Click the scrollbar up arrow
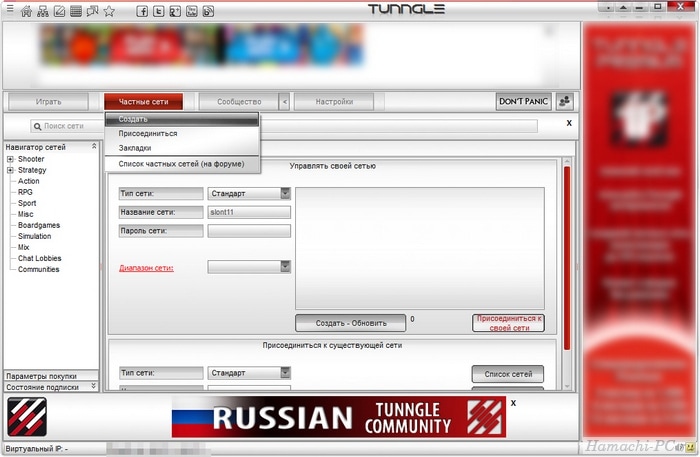Image resolution: width=700 pixels, height=457 pixels. coord(567,162)
